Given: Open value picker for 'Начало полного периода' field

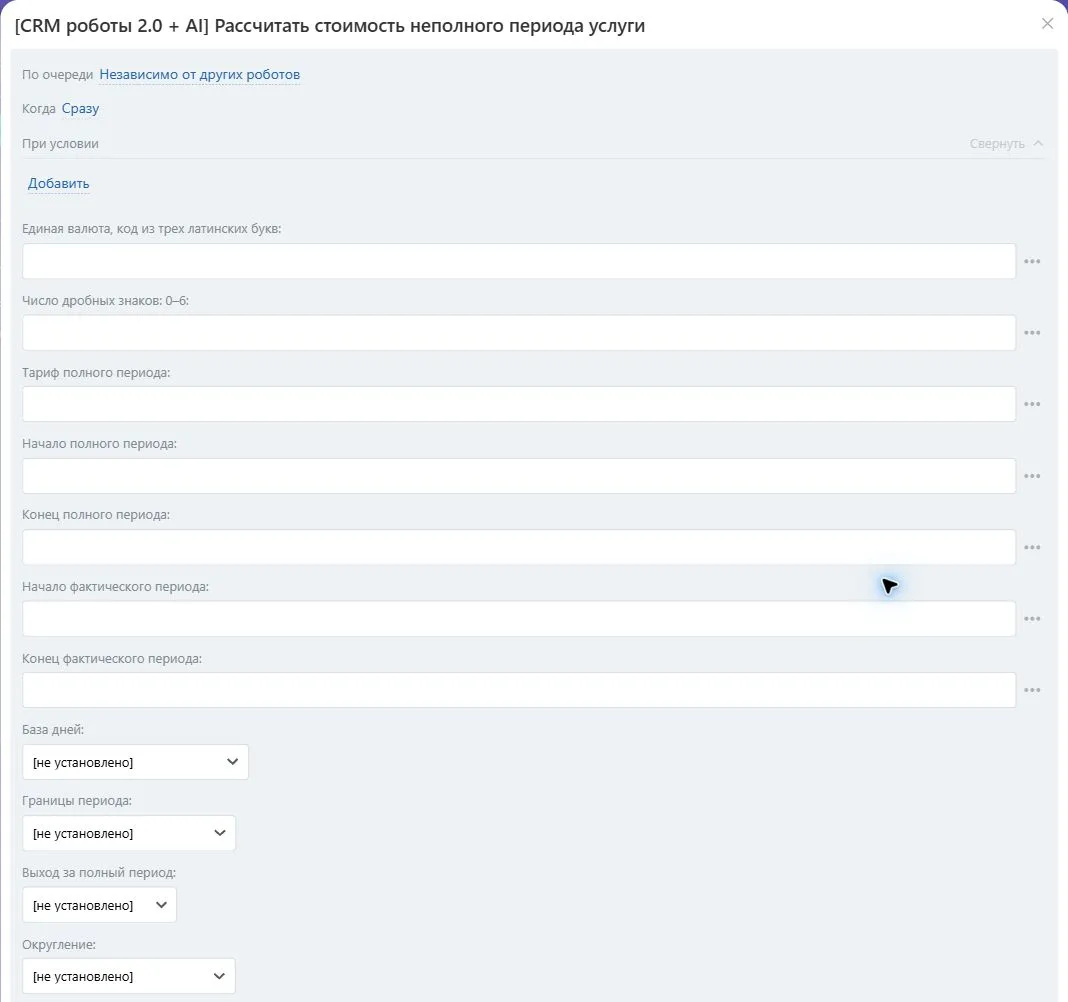Looking at the screenshot, I should coord(1032,476).
